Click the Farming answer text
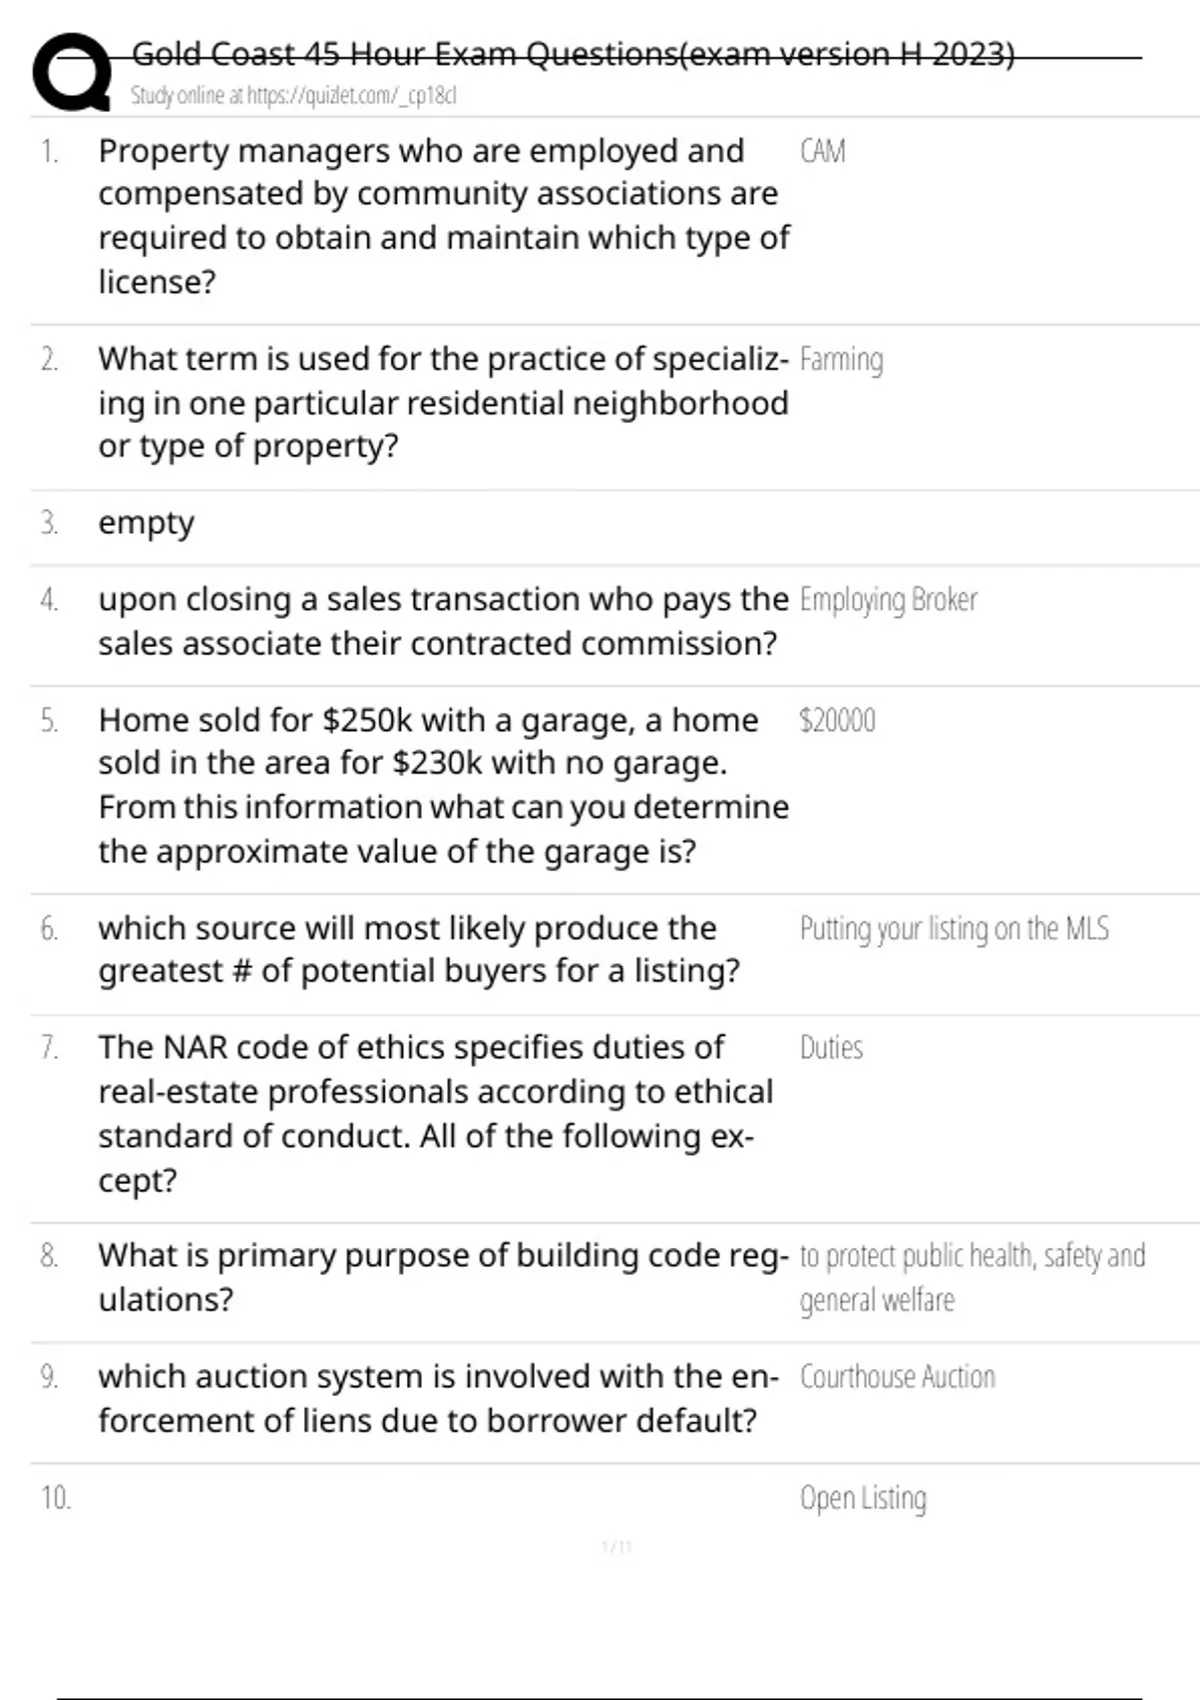Viewport: 1200px width, 1700px height. pos(842,360)
